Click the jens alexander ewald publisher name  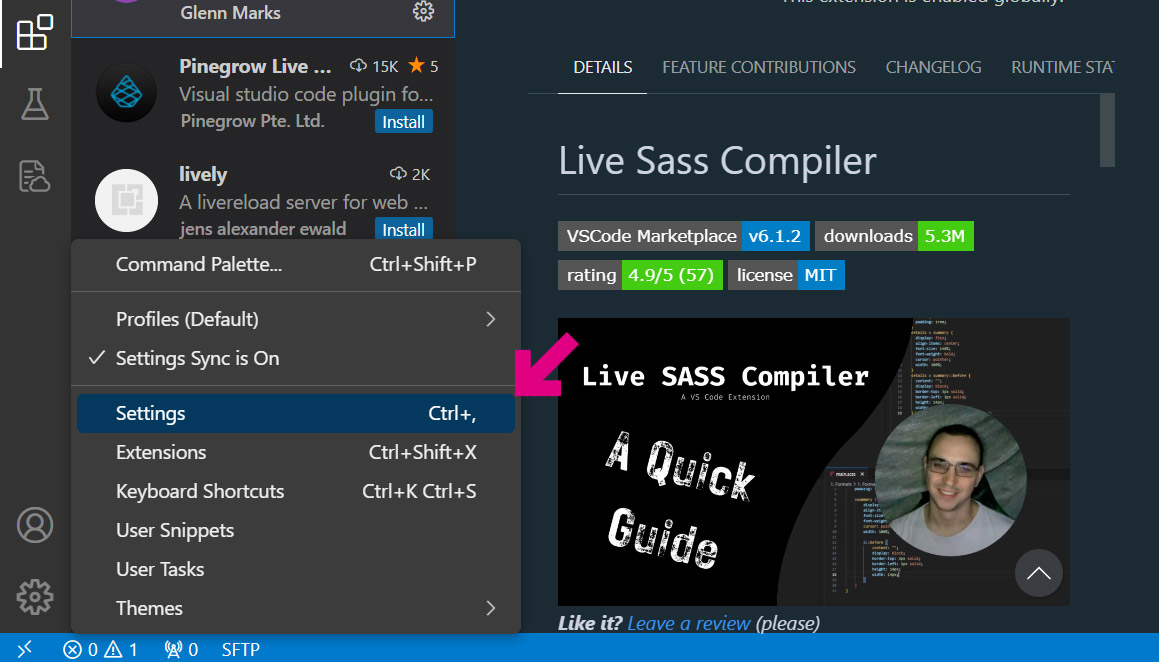(x=262, y=229)
